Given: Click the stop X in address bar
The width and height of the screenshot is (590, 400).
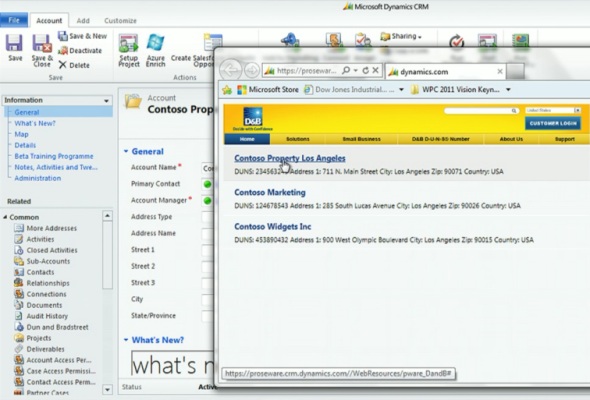Looking at the screenshot, I should click(x=376, y=70).
